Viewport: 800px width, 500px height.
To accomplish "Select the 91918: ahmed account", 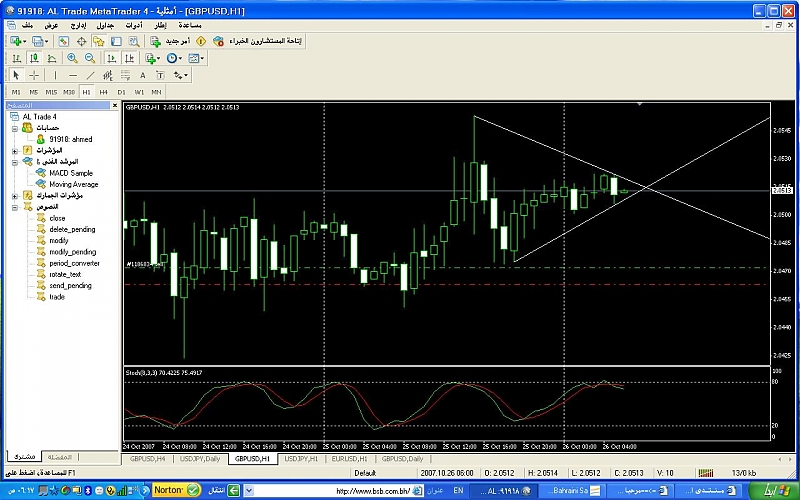I will coord(70,139).
